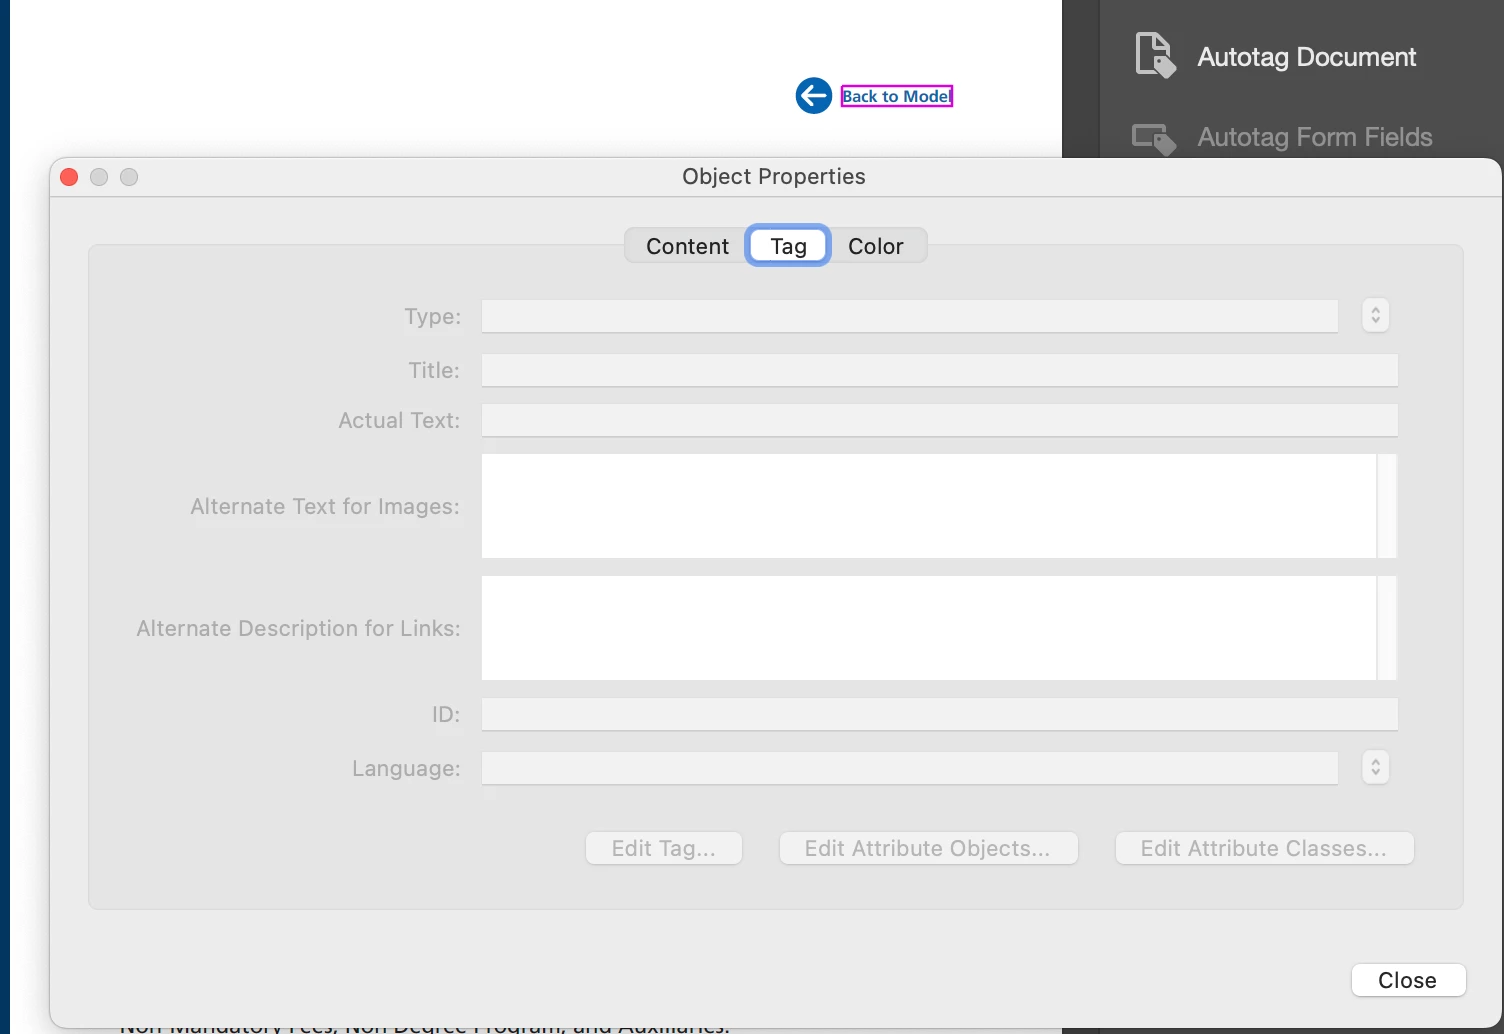Click into the Language combo field
The image size is (1504, 1034).
(910, 768)
